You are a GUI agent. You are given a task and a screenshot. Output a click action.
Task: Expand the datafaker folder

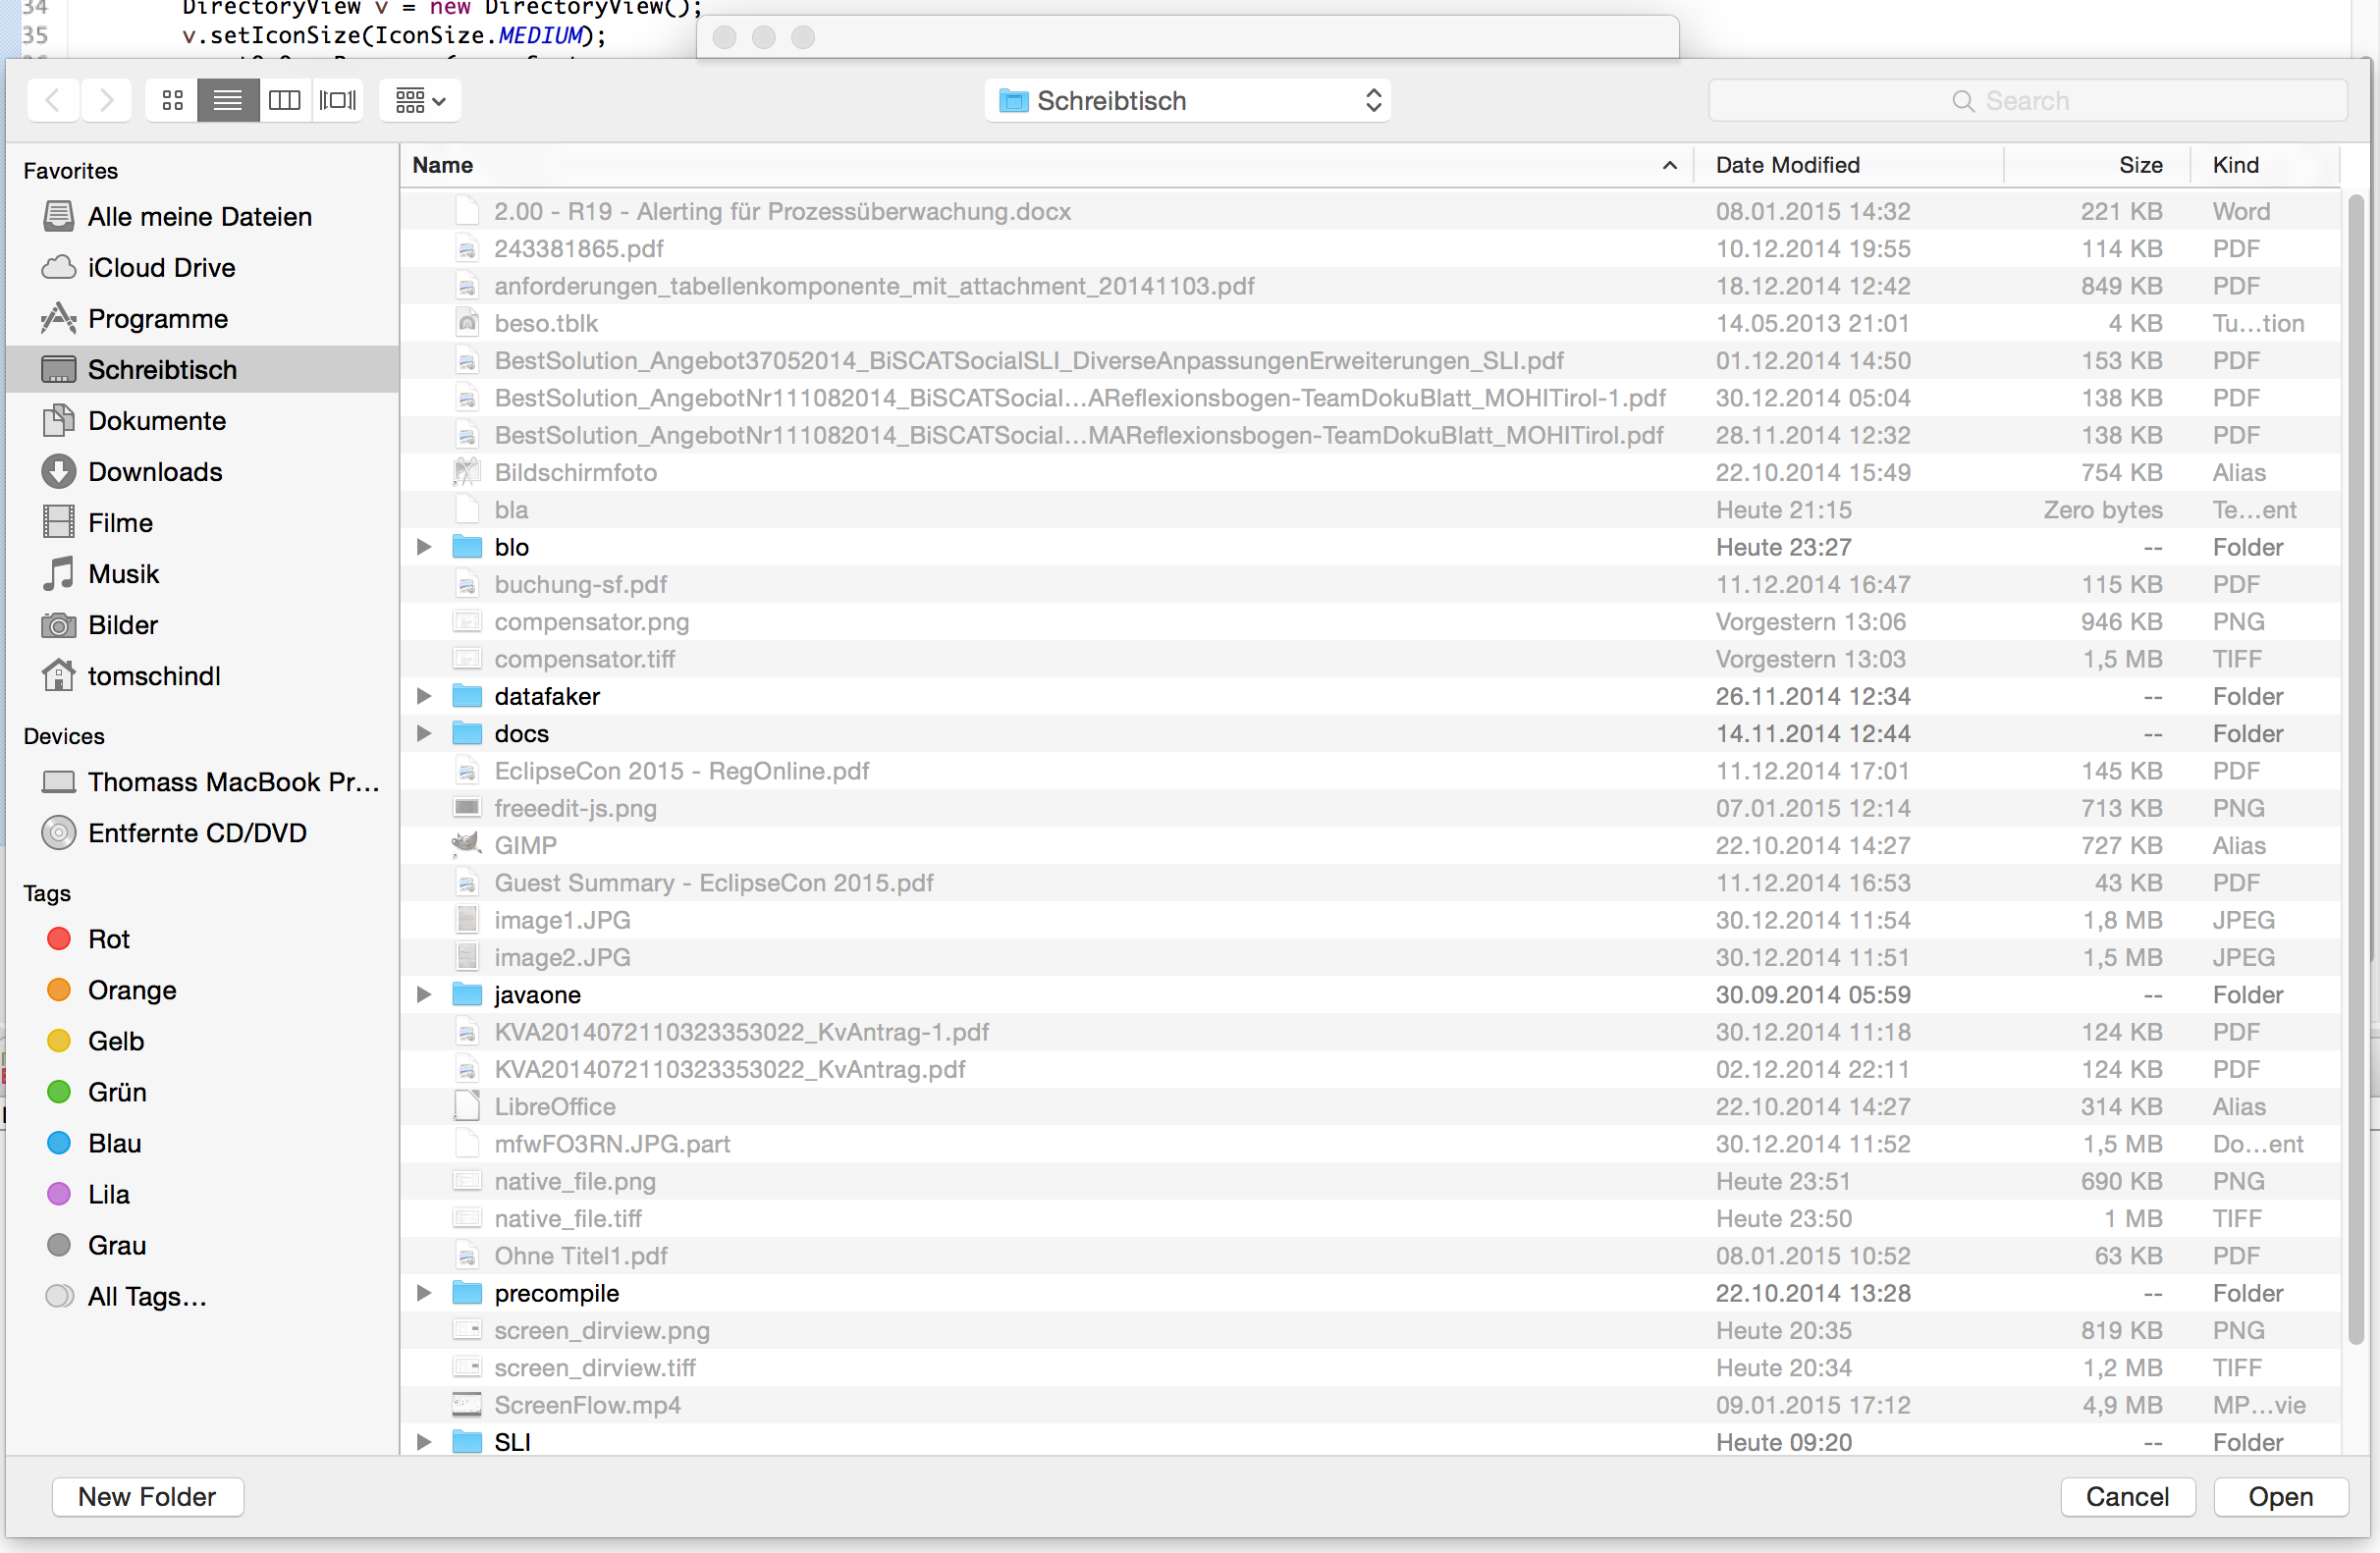click(x=424, y=696)
